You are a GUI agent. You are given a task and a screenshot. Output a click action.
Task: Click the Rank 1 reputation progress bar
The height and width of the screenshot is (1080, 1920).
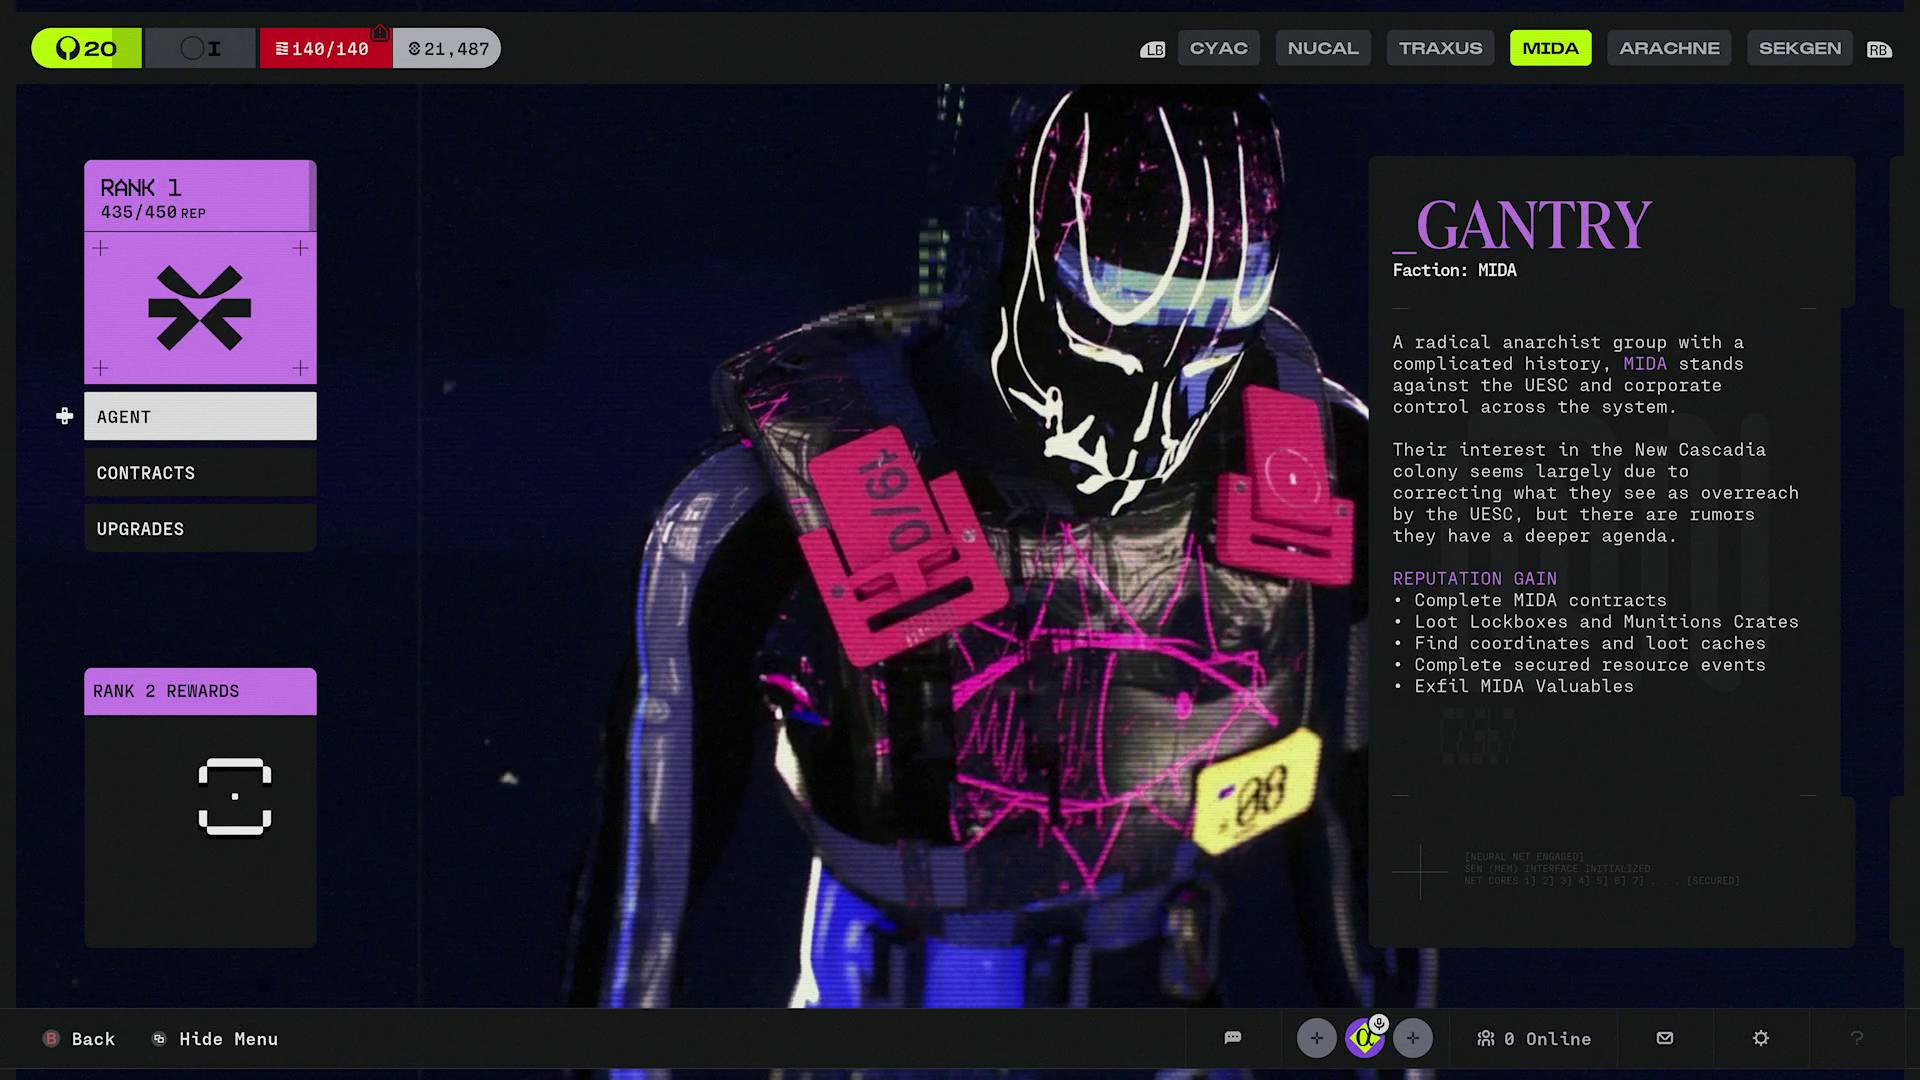coord(200,196)
